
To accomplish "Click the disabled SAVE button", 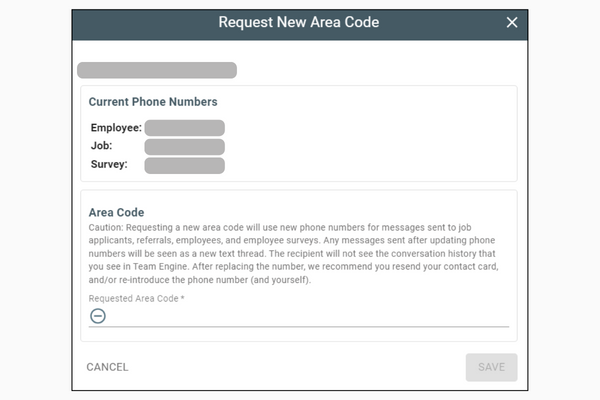I will click(x=491, y=367).
